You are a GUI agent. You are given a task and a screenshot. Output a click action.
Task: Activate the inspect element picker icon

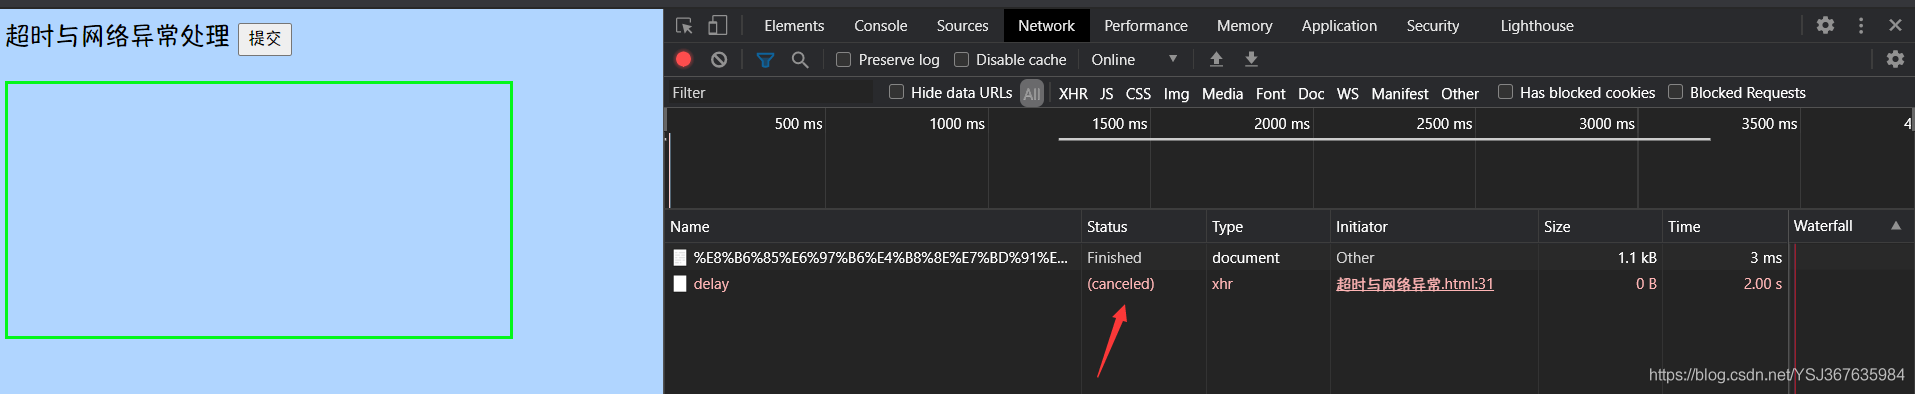coord(684,26)
